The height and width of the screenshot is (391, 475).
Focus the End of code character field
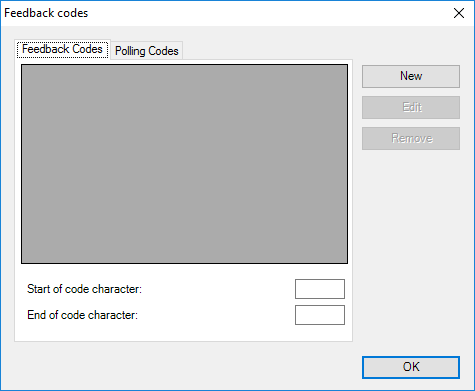point(320,315)
